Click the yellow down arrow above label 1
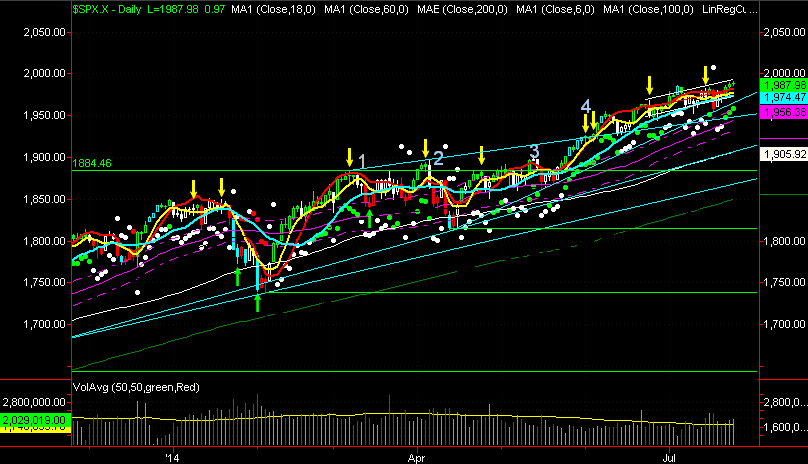Image resolution: width=808 pixels, height=464 pixels. pyautogui.click(x=350, y=157)
